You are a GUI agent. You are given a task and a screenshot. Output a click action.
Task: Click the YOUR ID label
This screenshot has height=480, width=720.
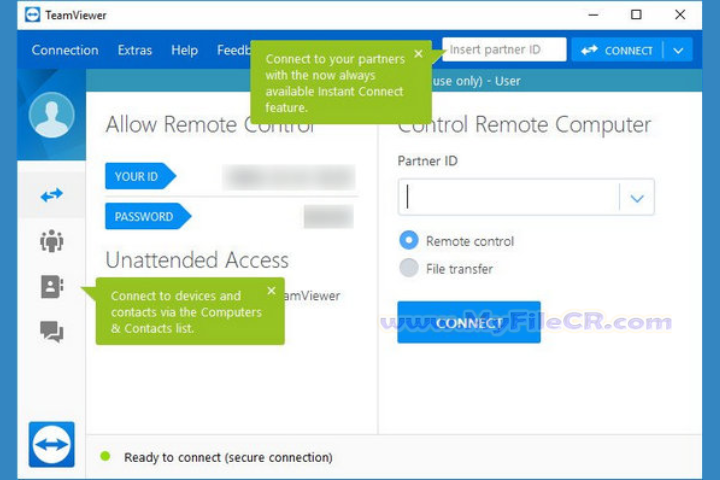click(140, 176)
